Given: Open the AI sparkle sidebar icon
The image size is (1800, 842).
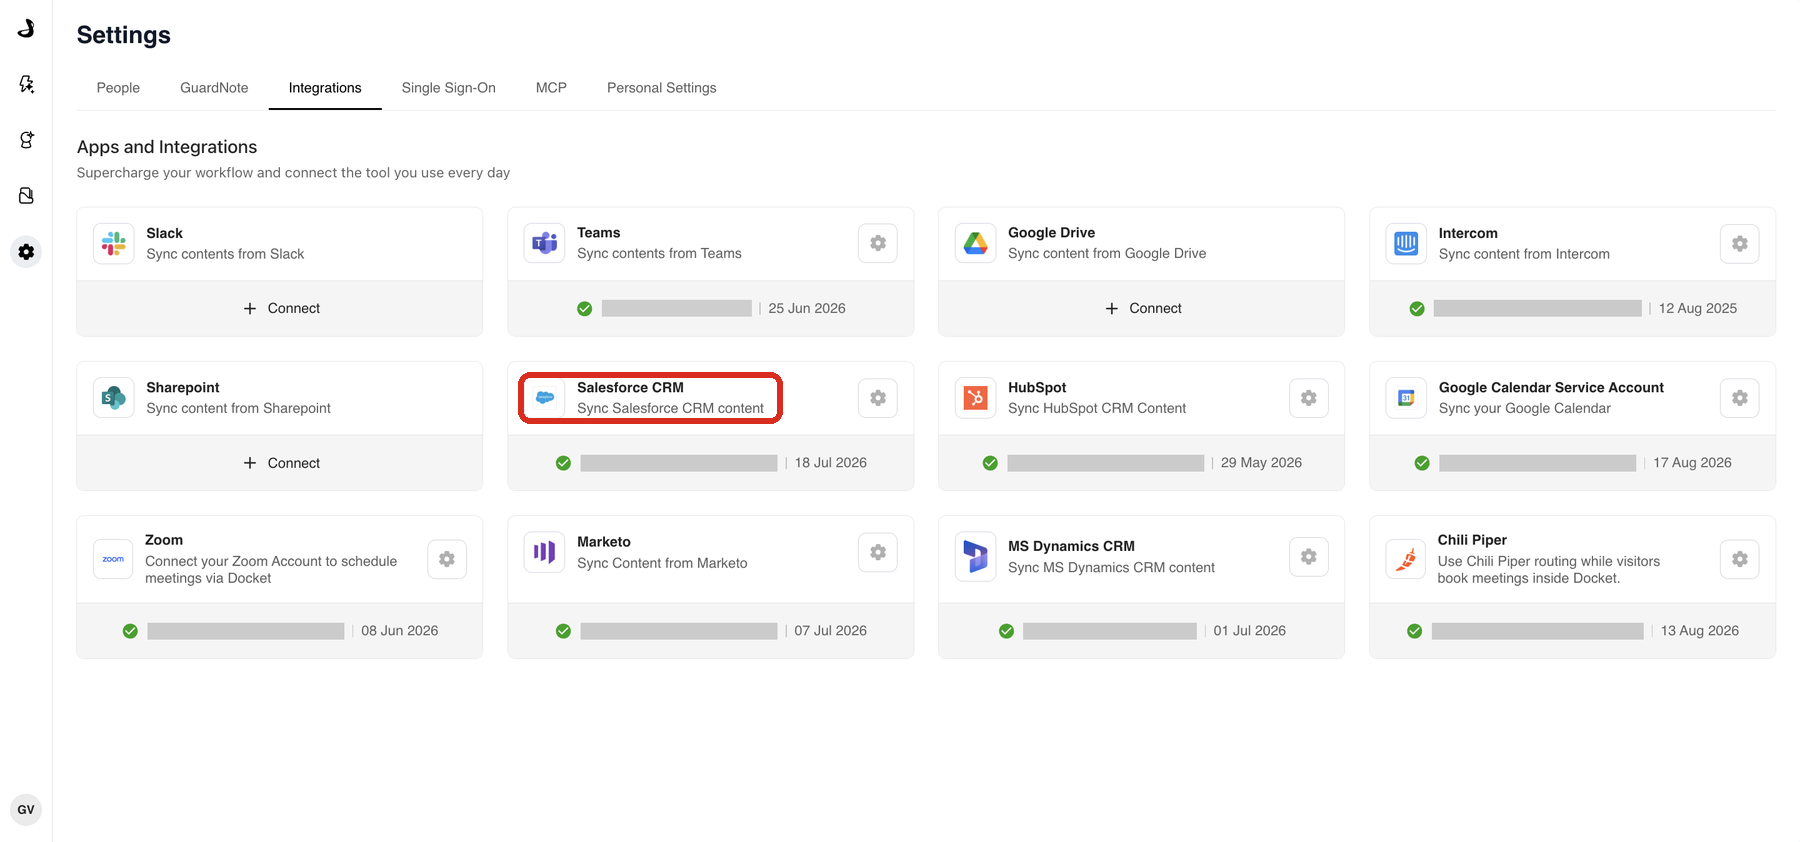Looking at the screenshot, I should click(x=26, y=84).
